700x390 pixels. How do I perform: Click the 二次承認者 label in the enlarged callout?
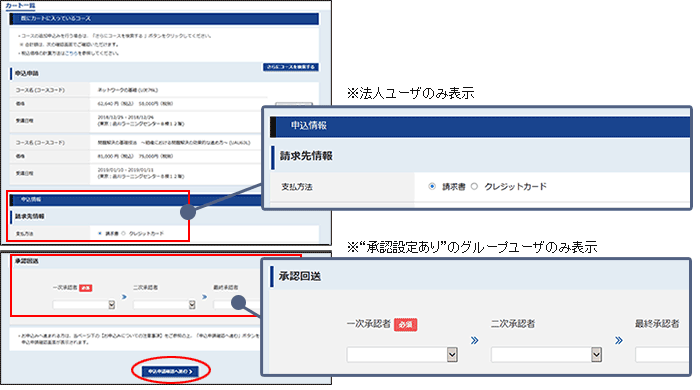513,324
